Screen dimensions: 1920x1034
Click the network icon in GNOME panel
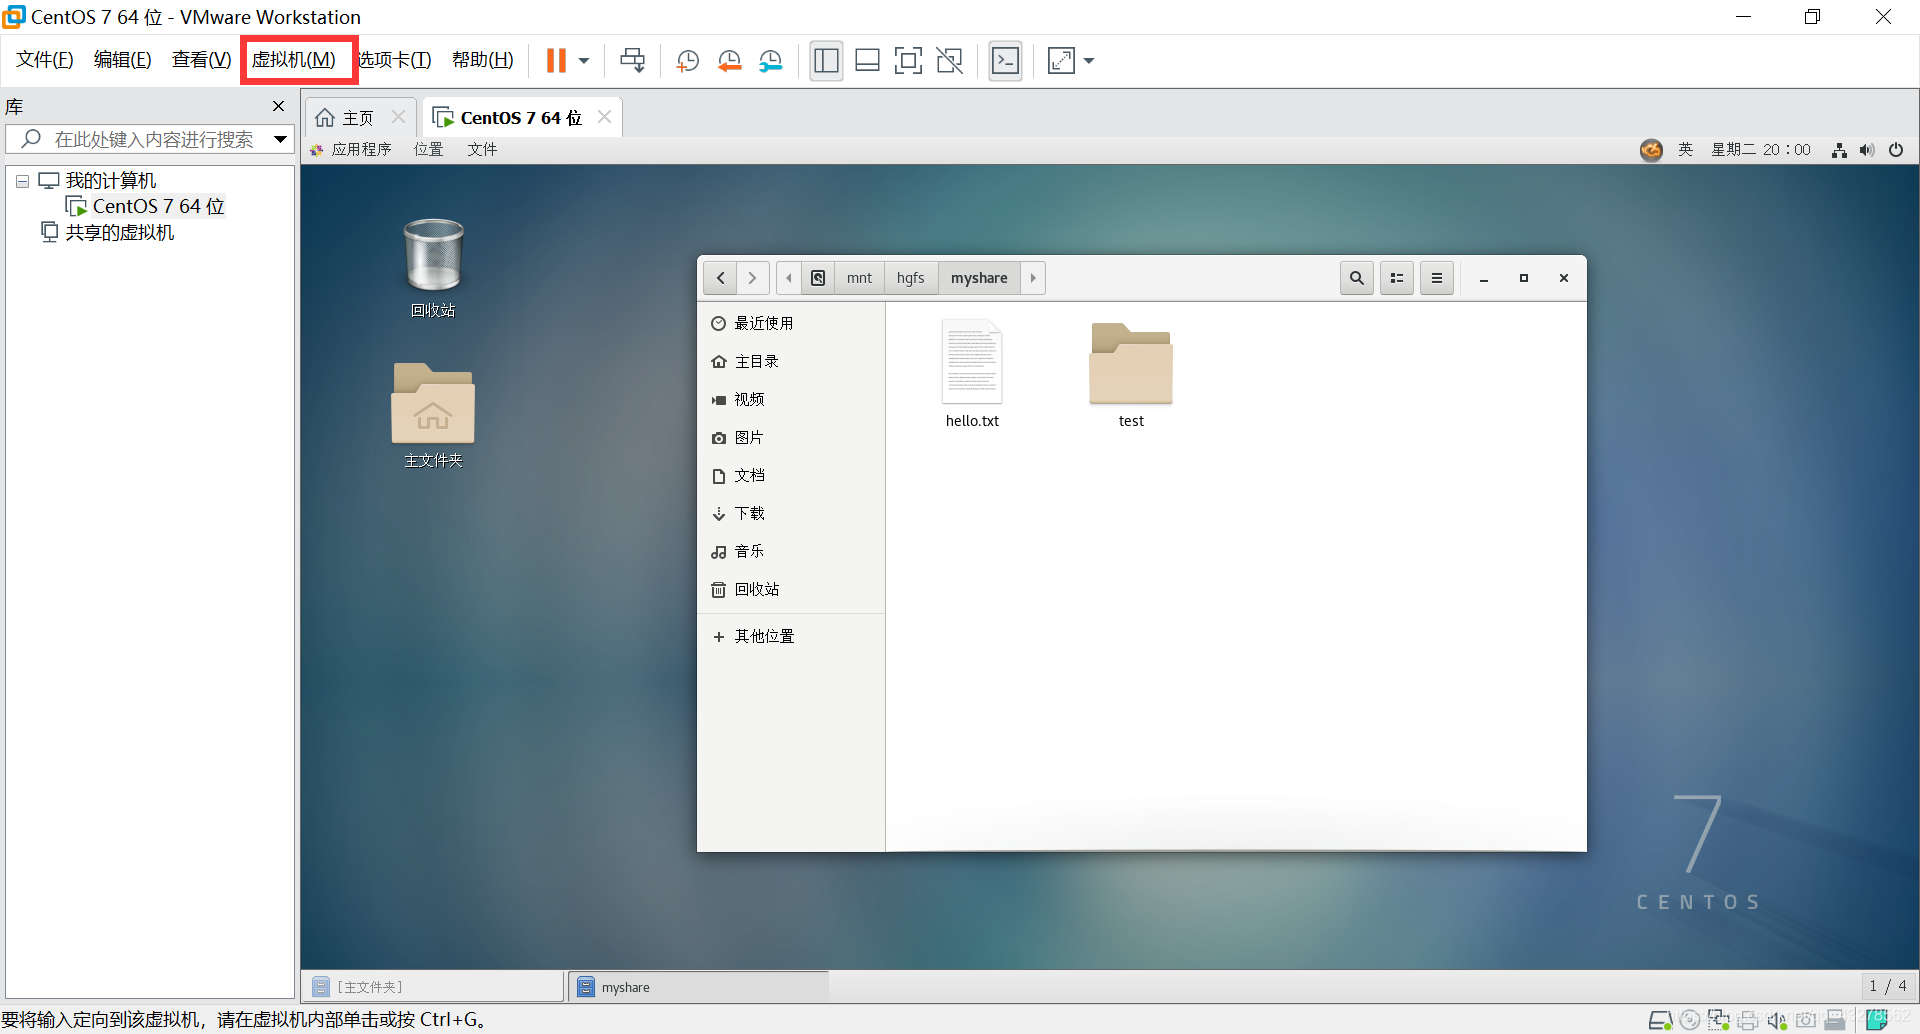pos(1839,150)
